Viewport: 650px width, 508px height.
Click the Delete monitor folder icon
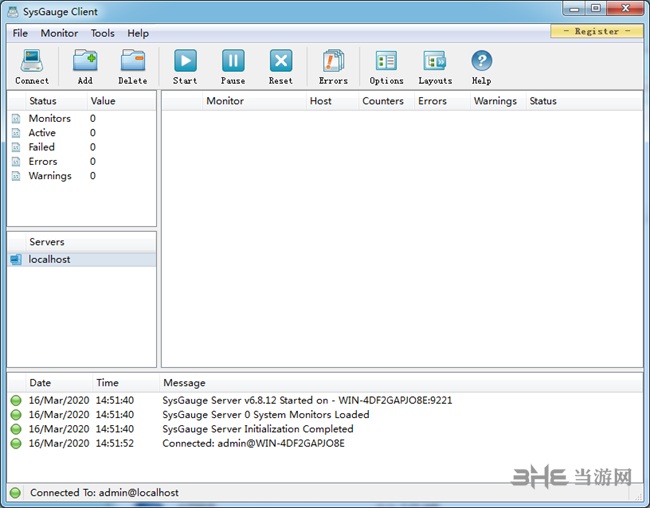tap(133, 61)
